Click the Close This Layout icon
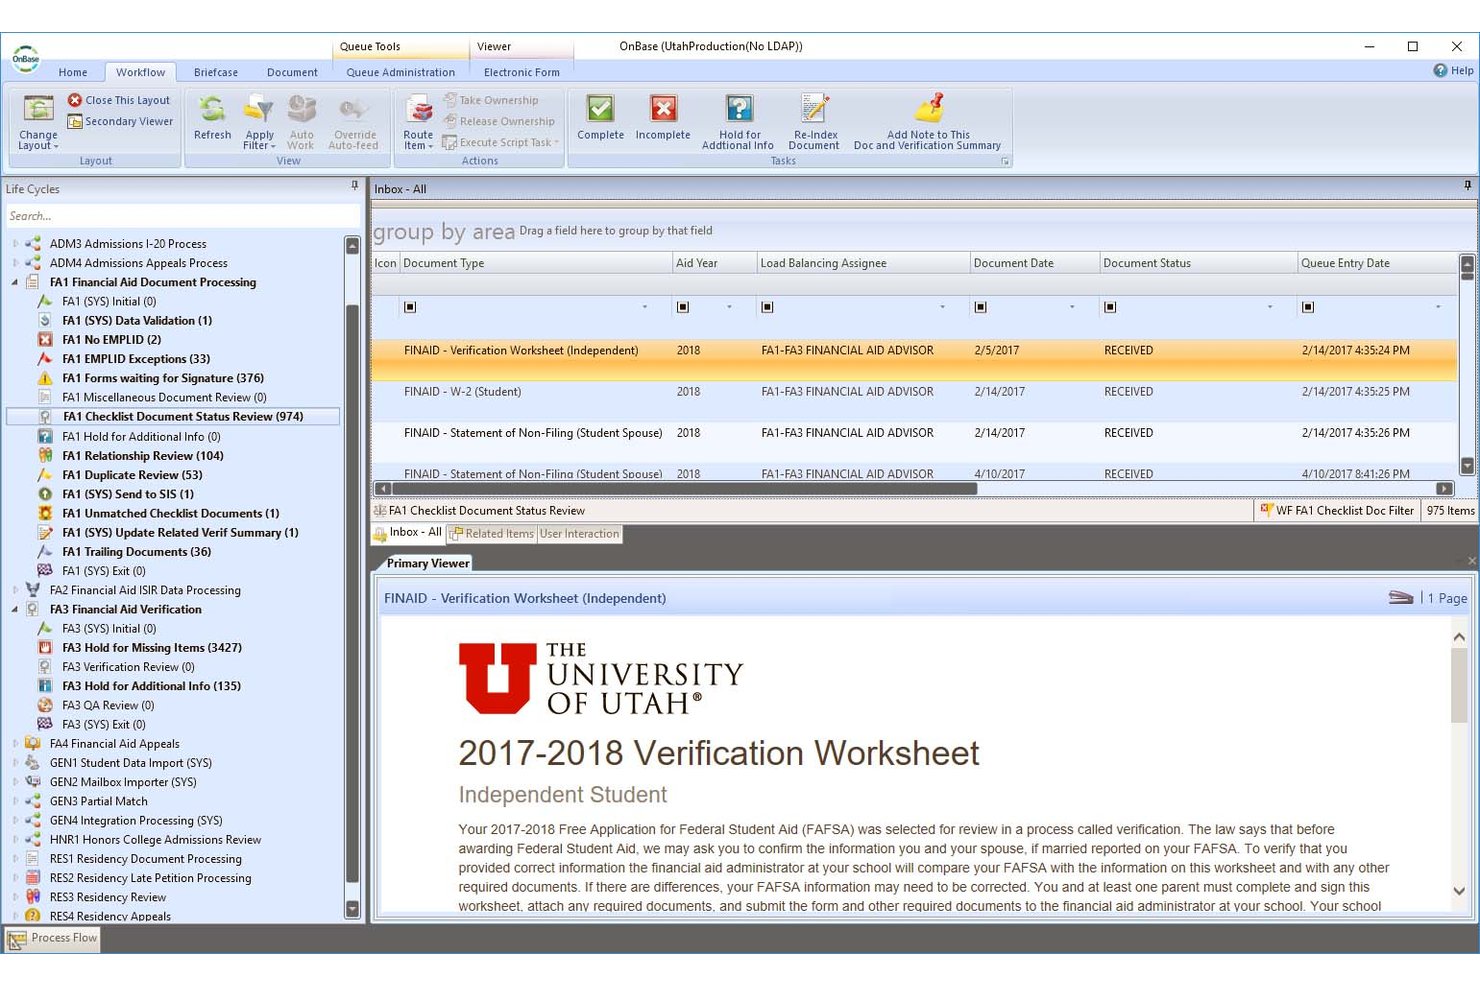The image size is (1480, 987). pos(75,100)
